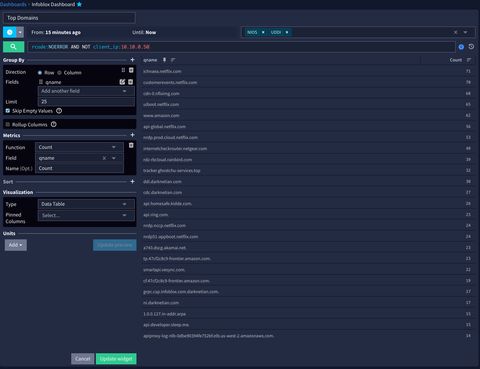This screenshot has height=369, width=480.
Task: Click the Top Domains widget title field
Action: (69, 18)
